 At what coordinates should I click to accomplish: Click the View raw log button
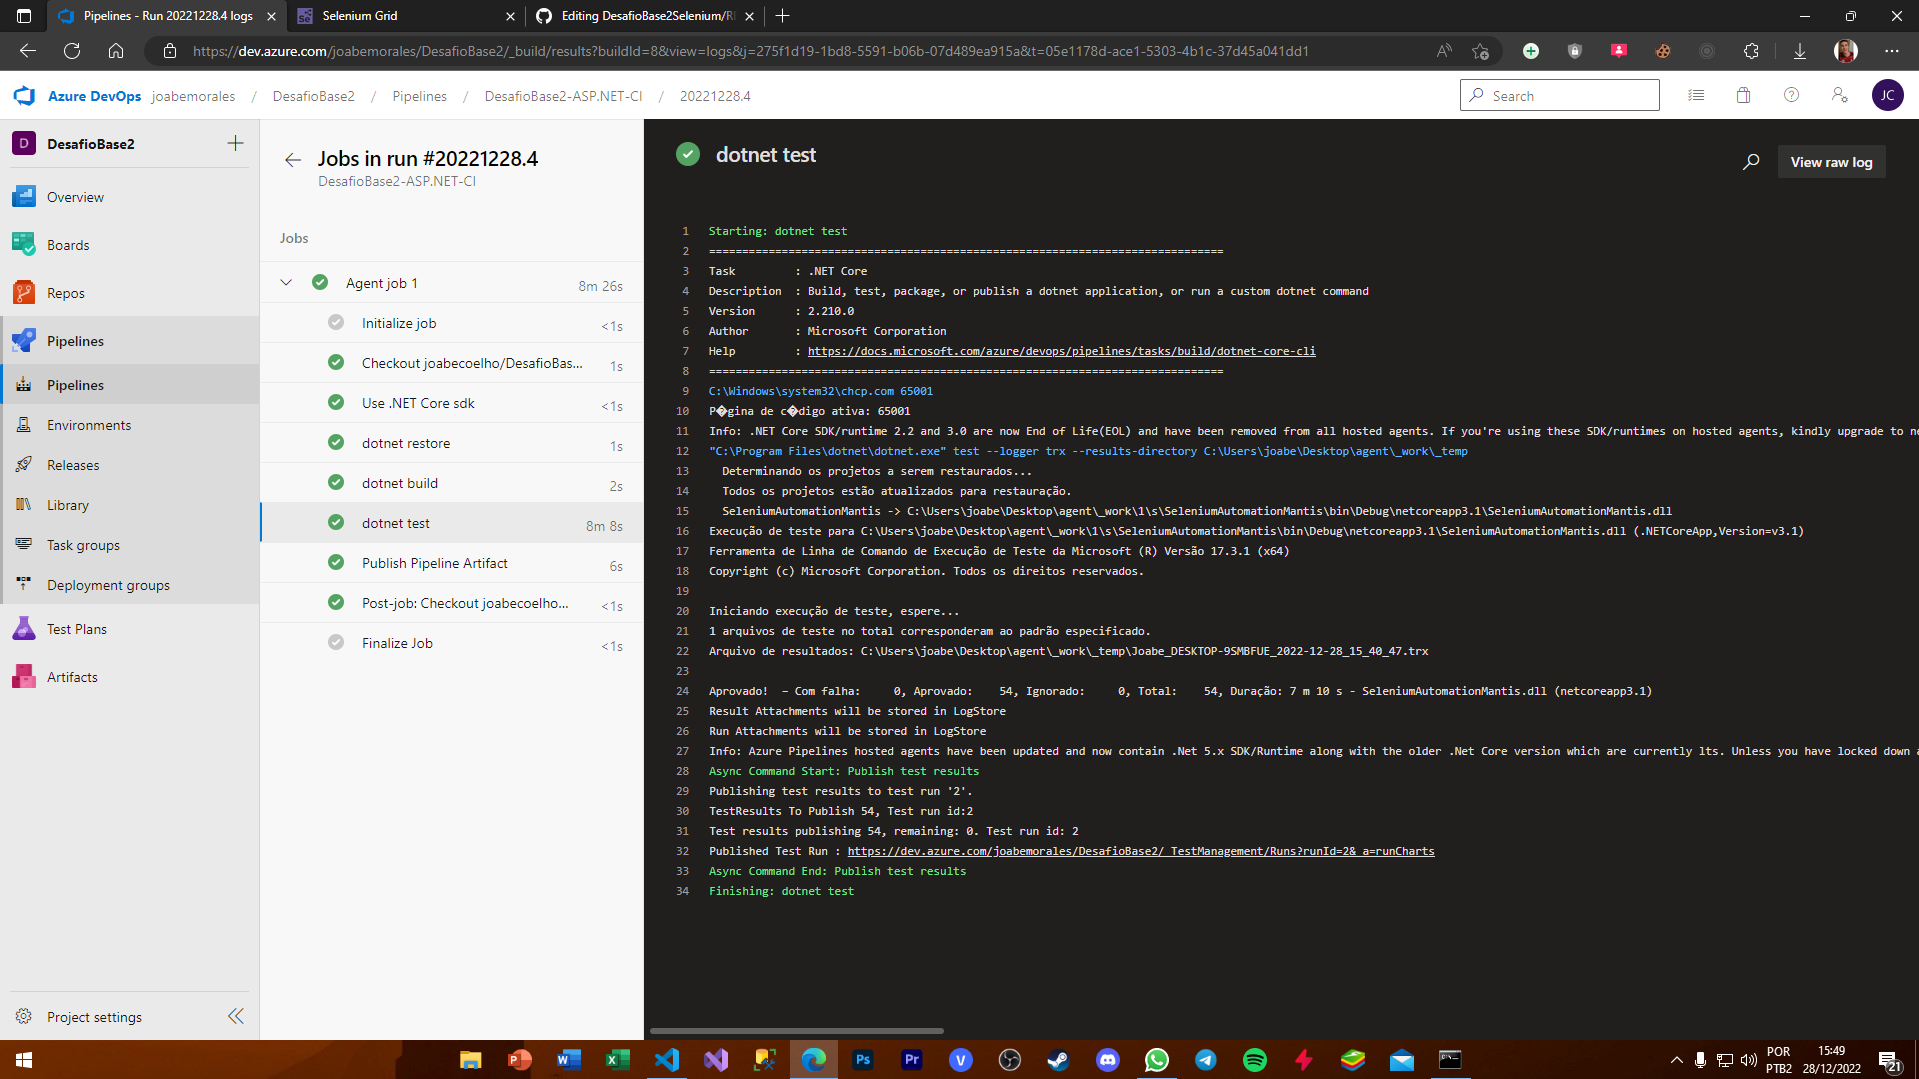point(1830,161)
